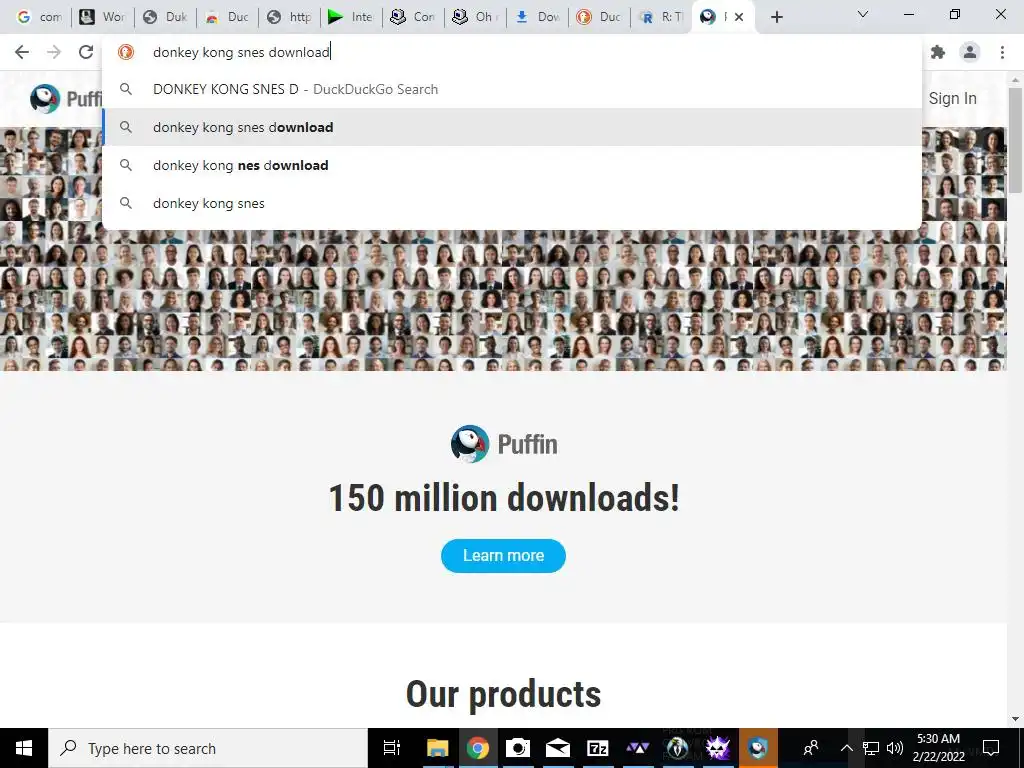The image size is (1024, 768).
Task: Open File Explorer from the taskbar
Action: pos(437,748)
